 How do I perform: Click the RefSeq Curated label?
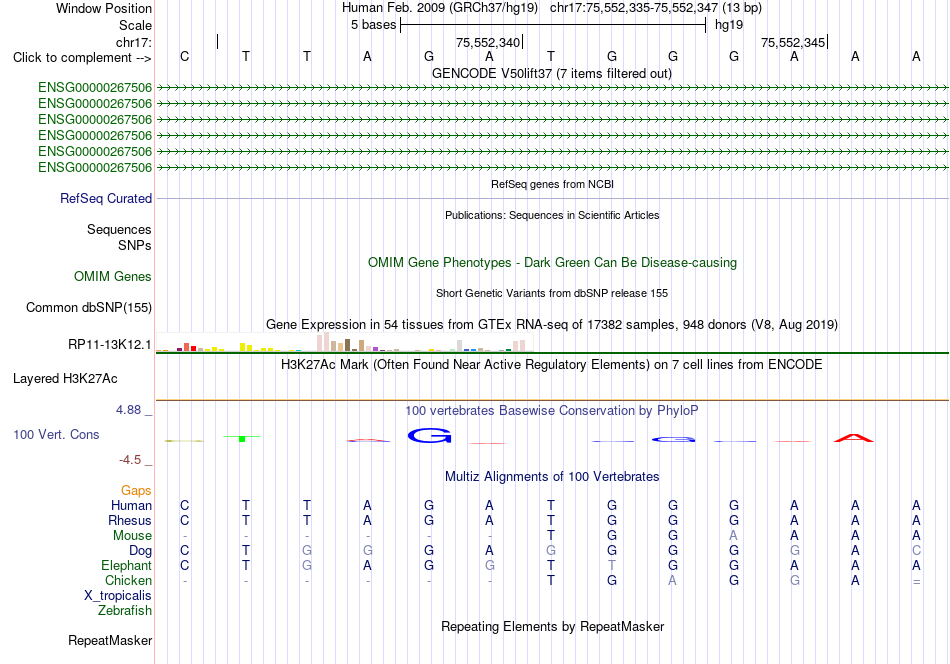coord(106,199)
